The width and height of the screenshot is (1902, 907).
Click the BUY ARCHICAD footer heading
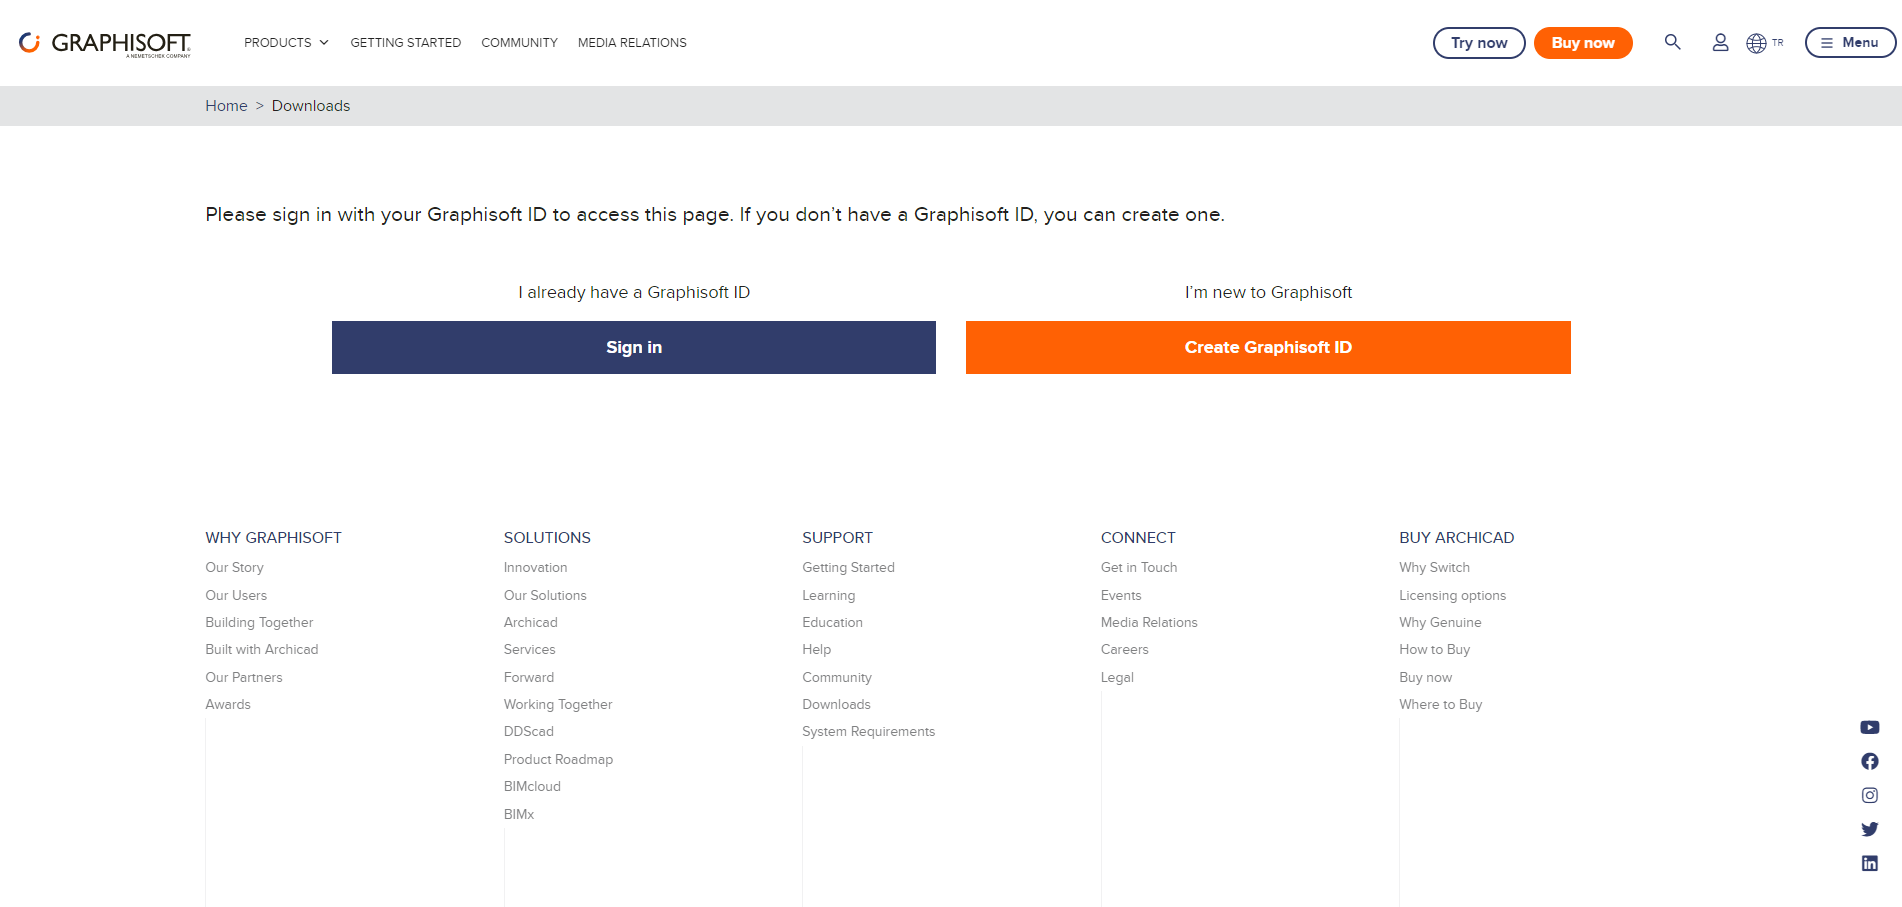(1456, 538)
